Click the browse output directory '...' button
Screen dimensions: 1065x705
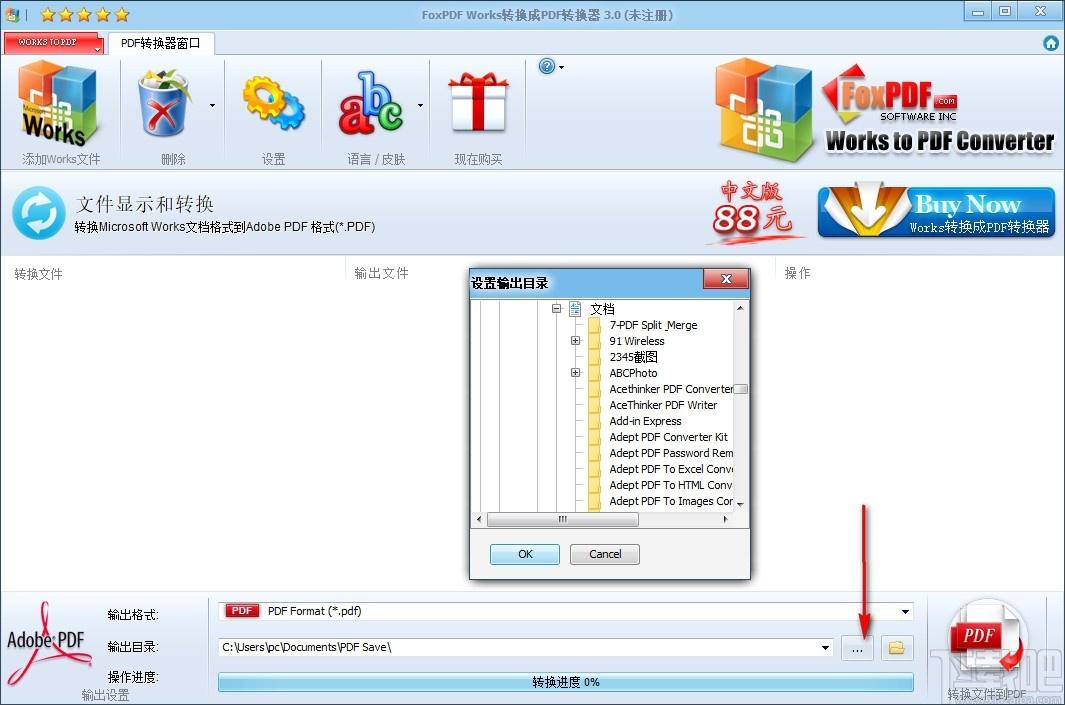(857, 648)
